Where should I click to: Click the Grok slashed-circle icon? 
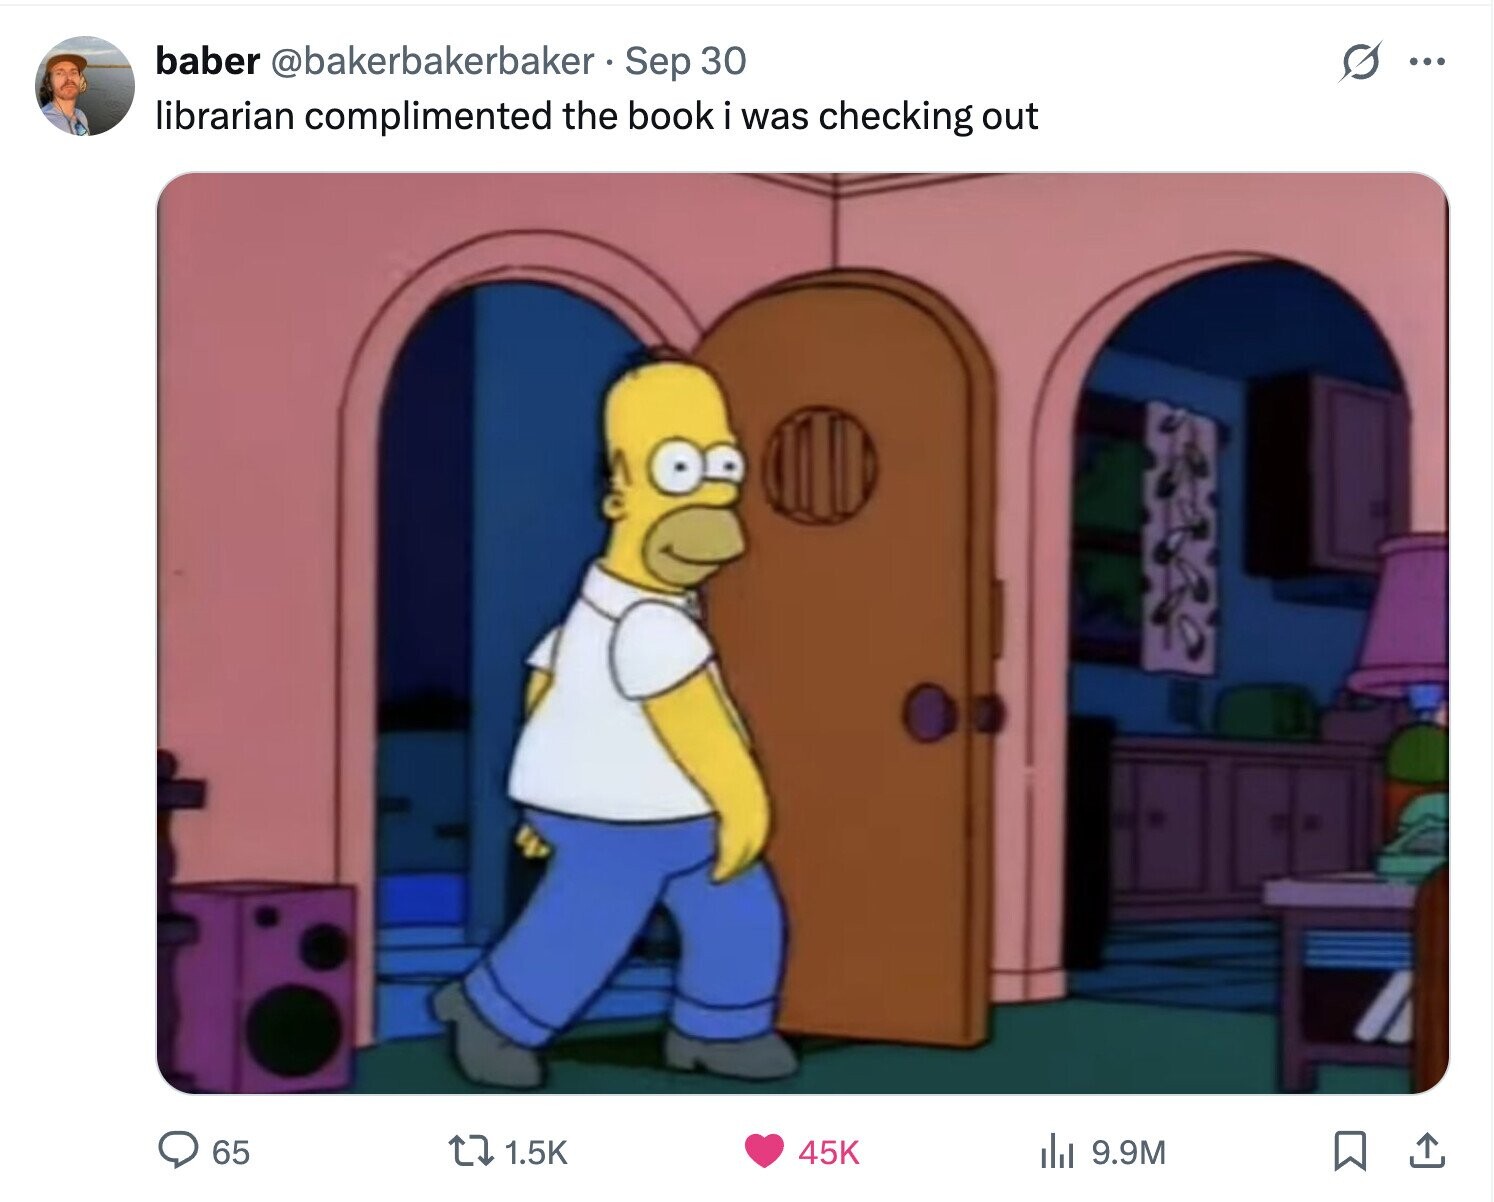1361,62
